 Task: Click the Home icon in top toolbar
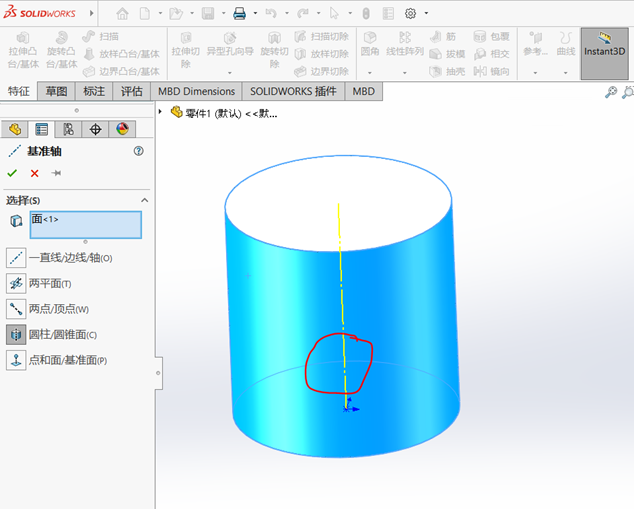point(122,14)
